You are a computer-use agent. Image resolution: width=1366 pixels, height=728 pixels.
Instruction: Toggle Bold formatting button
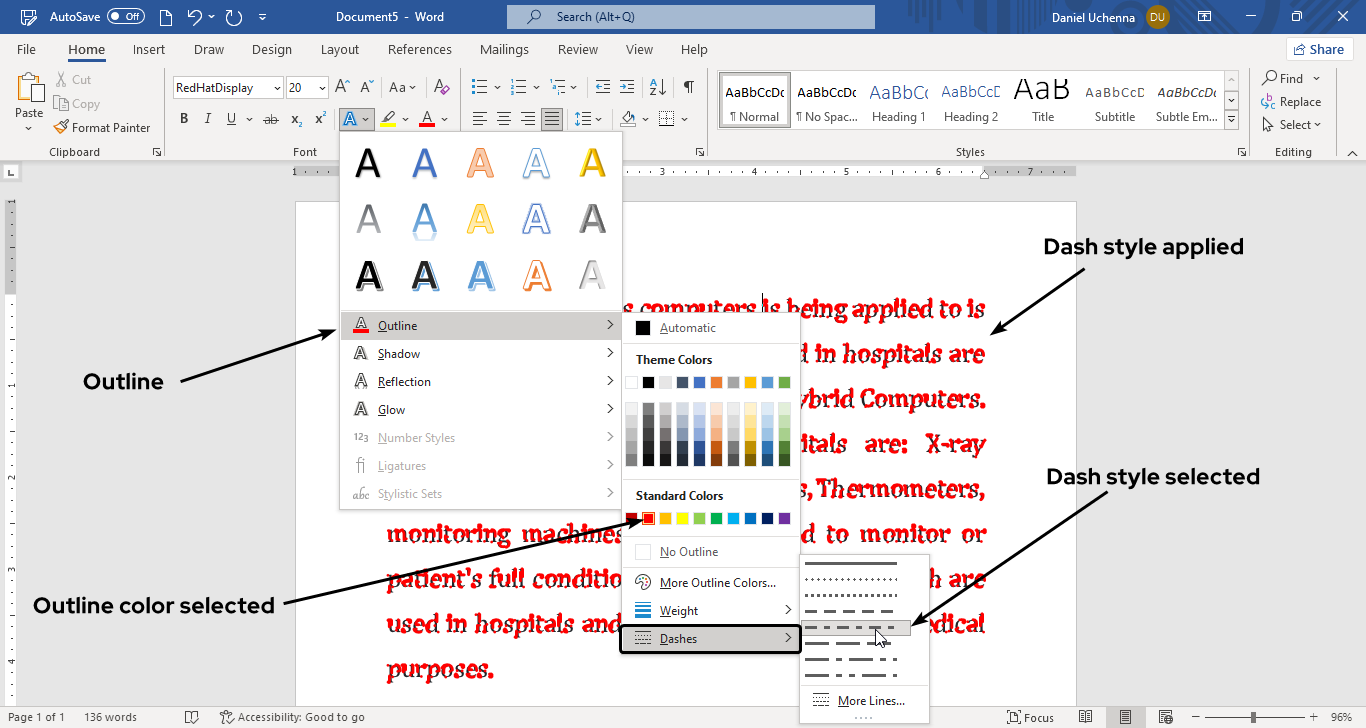coord(184,119)
